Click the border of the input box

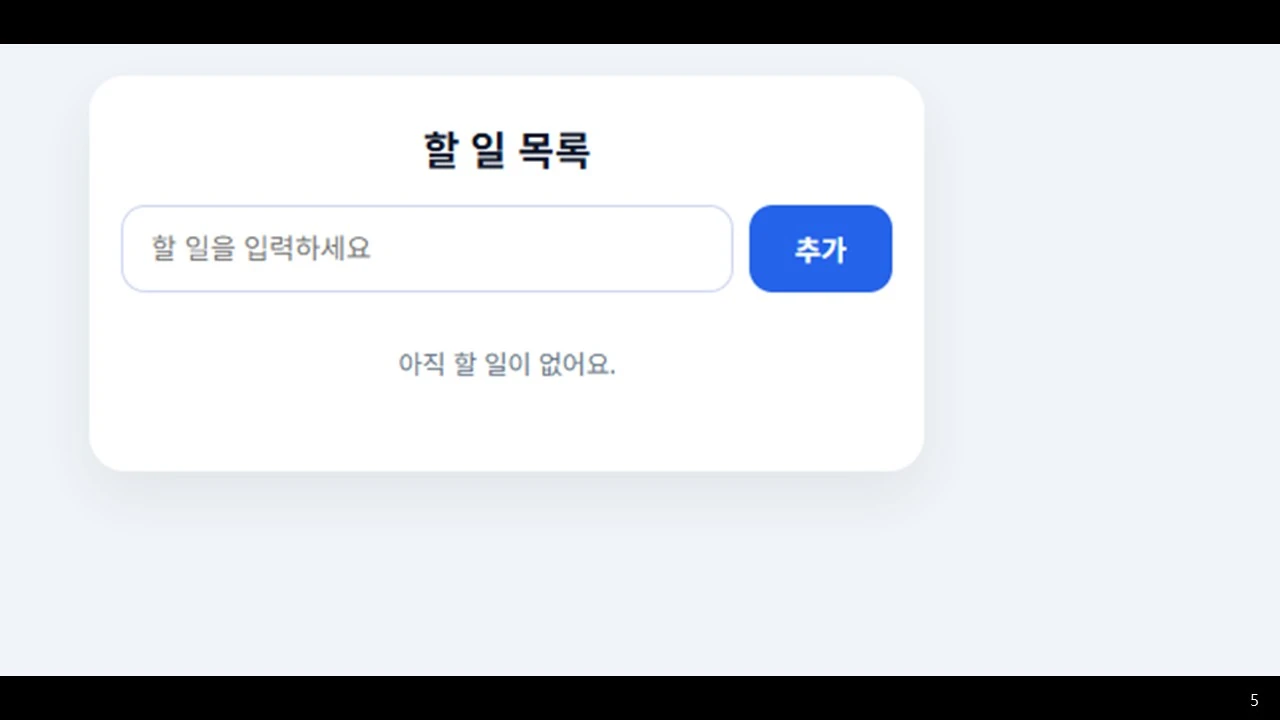pyautogui.click(x=427, y=206)
